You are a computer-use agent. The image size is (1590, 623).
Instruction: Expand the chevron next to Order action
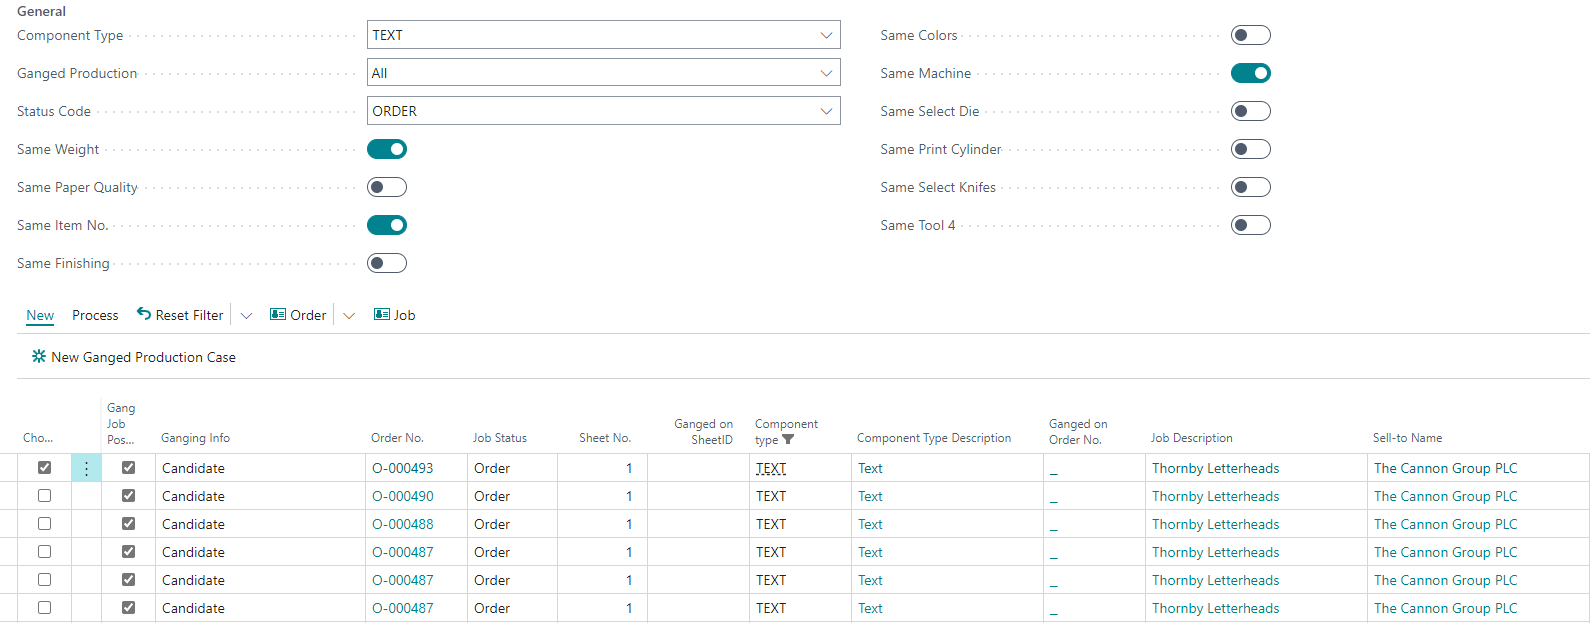pyautogui.click(x=349, y=315)
